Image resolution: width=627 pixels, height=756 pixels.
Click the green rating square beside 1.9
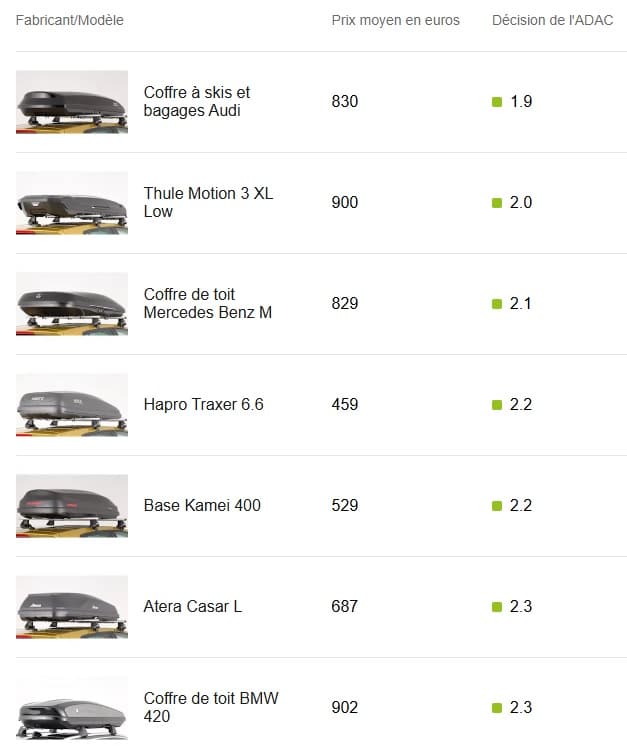[x=497, y=102]
